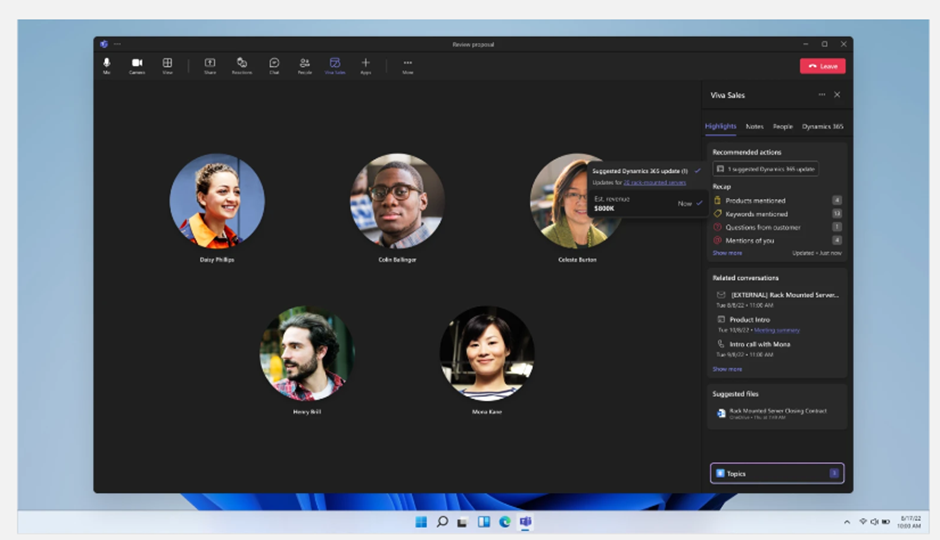Click the Mentions of you @ icon
The height and width of the screenshot is (540, 940).
point(718,240)
